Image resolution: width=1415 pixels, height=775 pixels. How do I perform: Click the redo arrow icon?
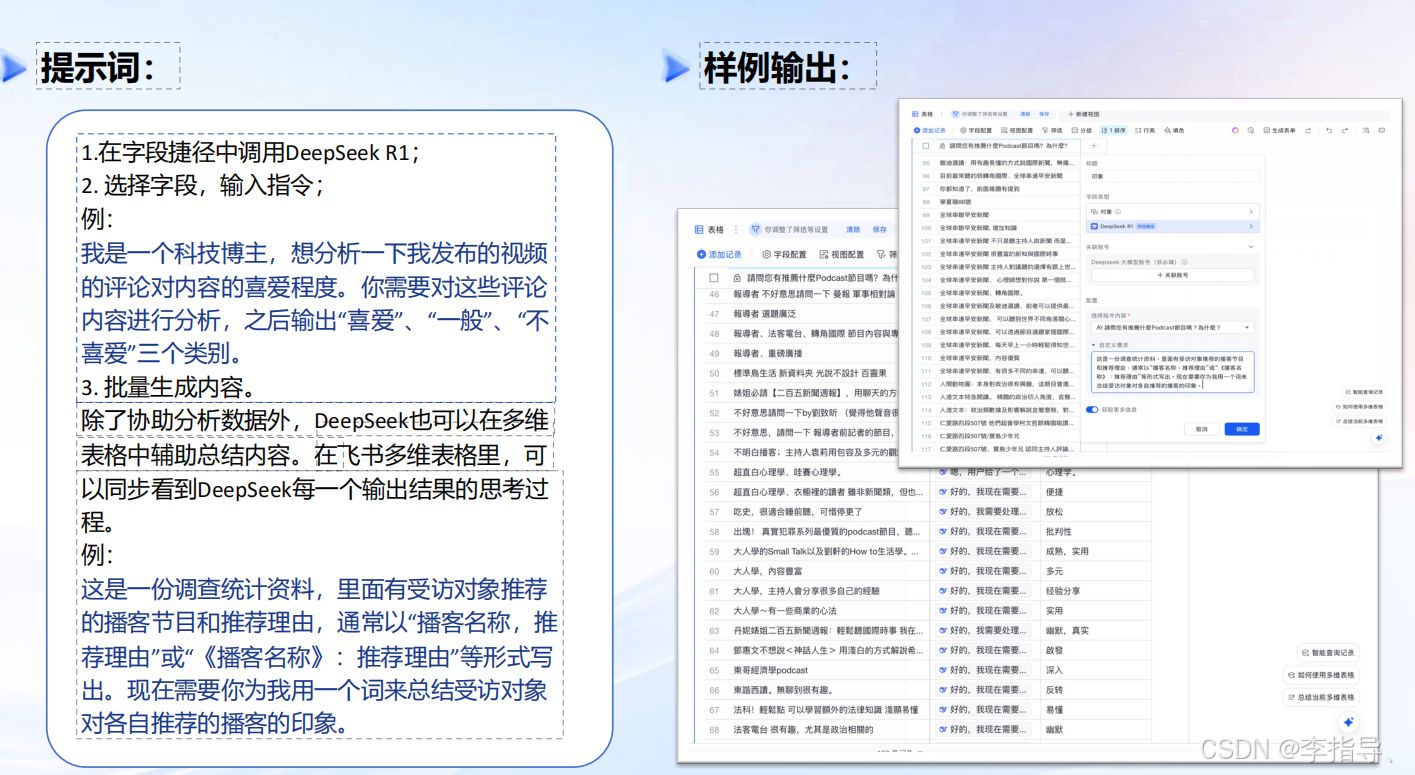1345,130
